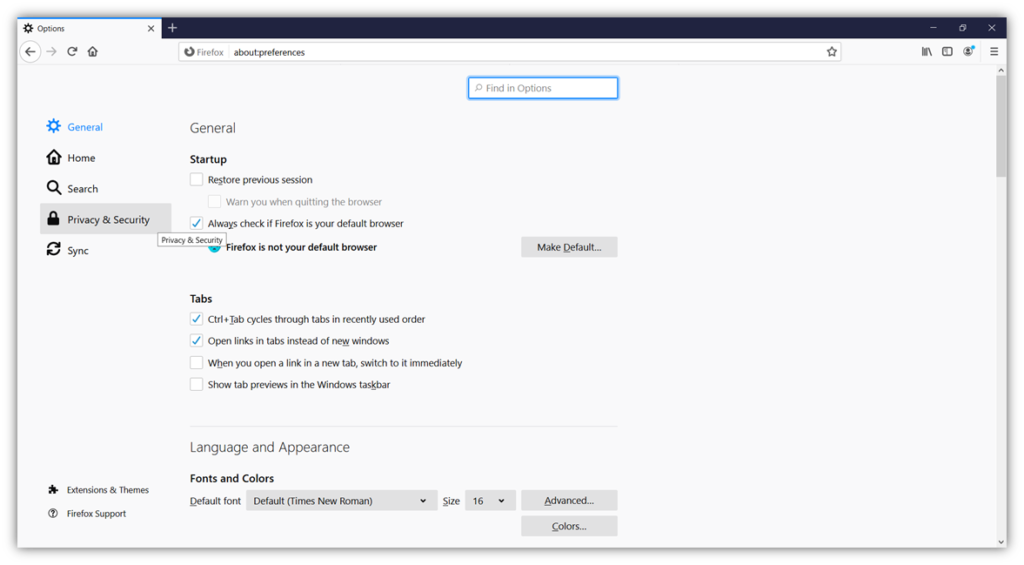The image size is (1024, 565).
Task: Click the Make Default... button
Action: click(x=569, y=247)
